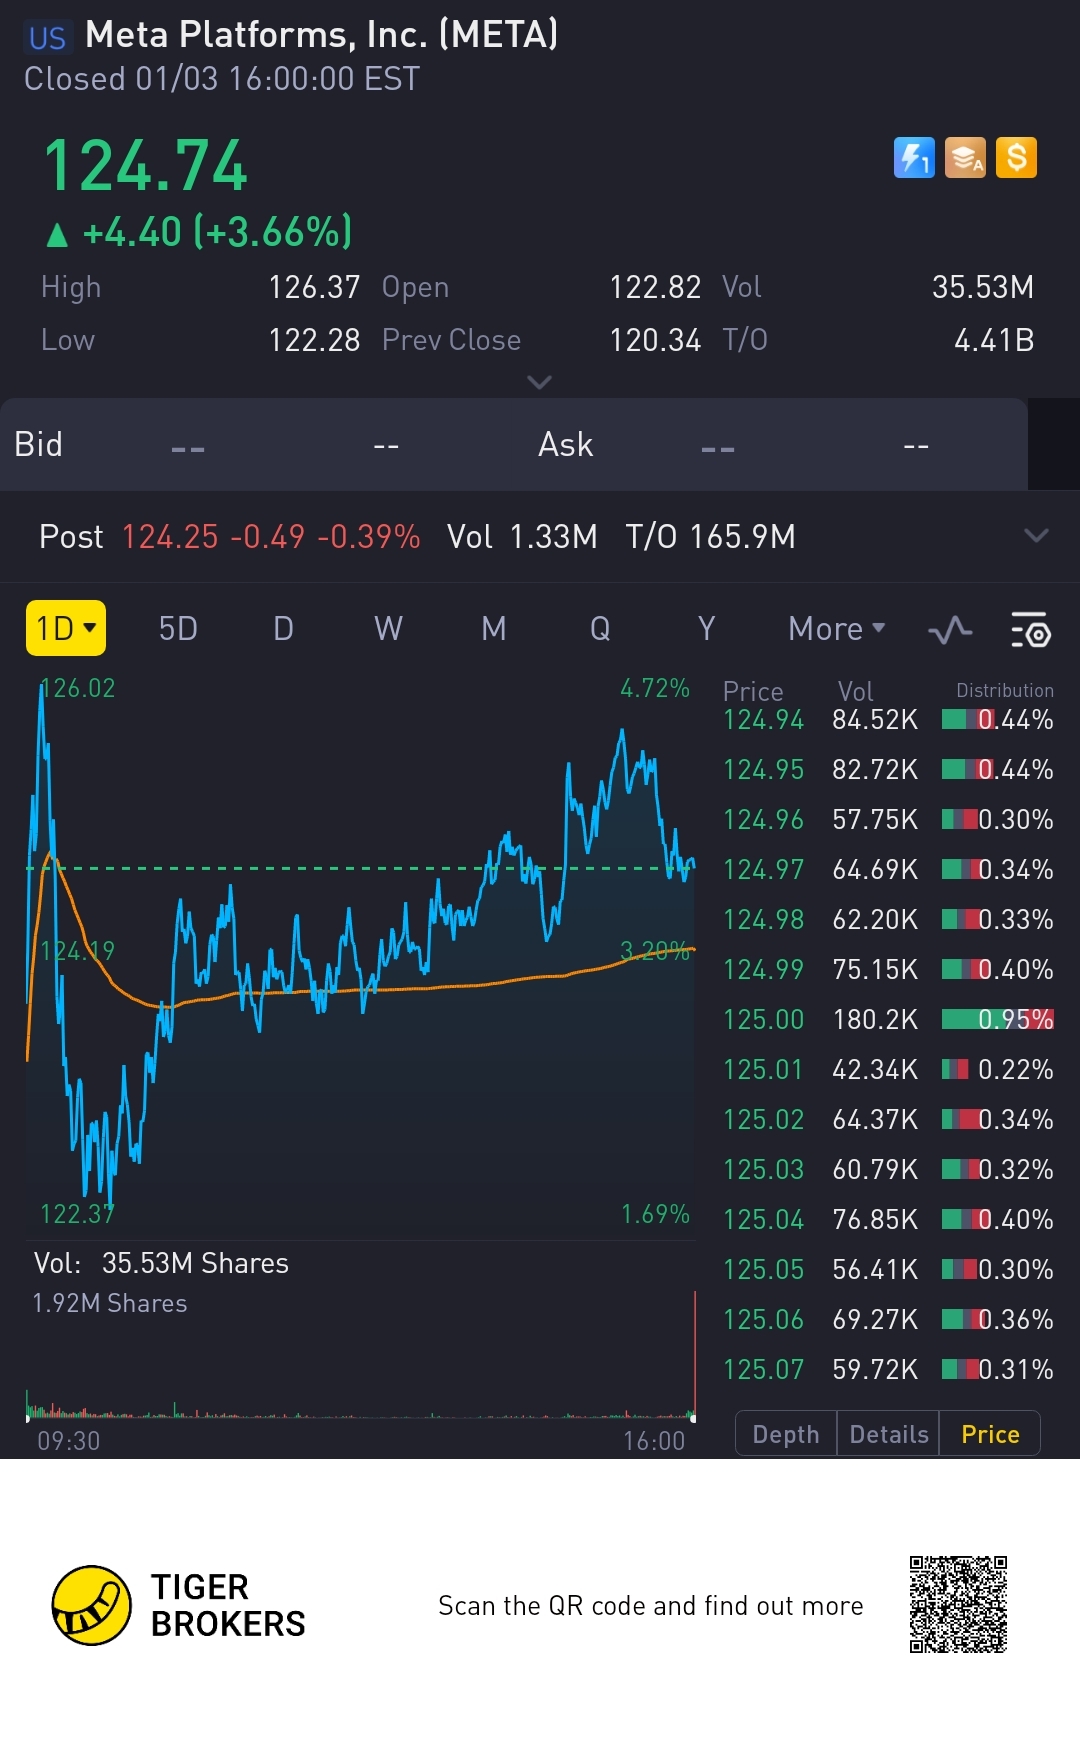Tap the yellow dollar sign icon
Viewport: 1080px width, 1752px height.
click(x=1016, y=158)
